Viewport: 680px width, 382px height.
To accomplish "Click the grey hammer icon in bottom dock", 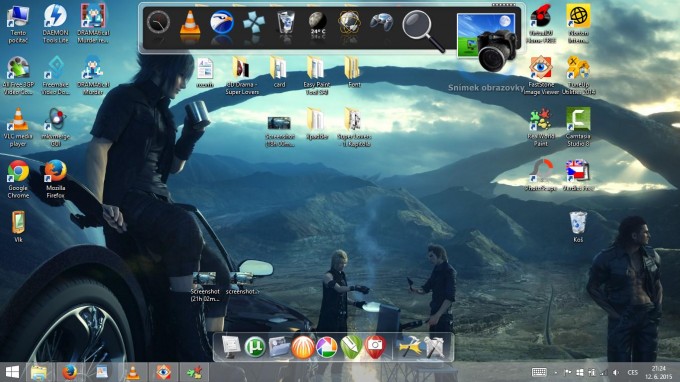I will tap(434, 347).
